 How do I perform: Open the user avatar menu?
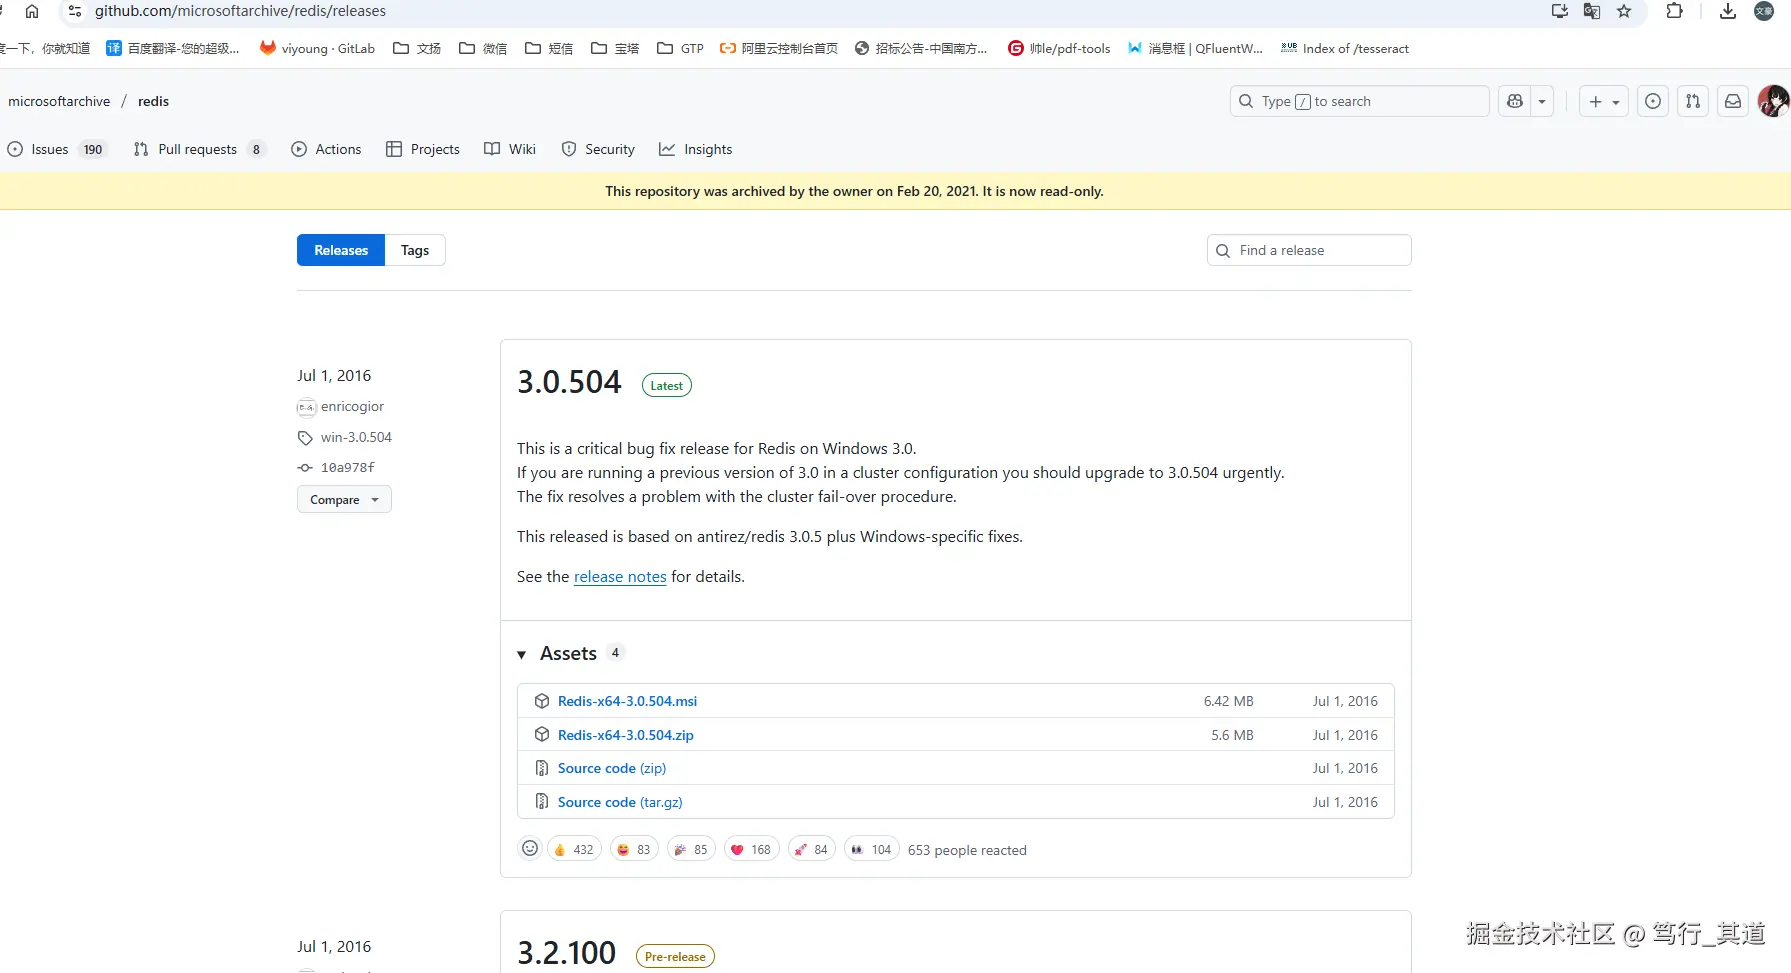coord(1774,101)
